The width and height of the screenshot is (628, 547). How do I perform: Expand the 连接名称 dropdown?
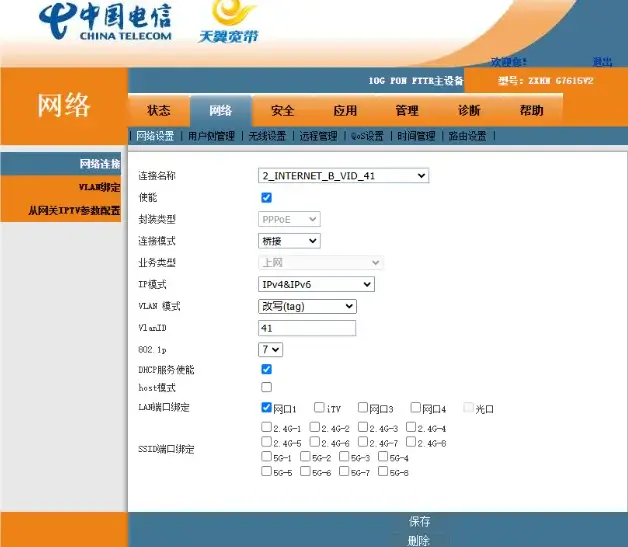[x=344, y=175]
